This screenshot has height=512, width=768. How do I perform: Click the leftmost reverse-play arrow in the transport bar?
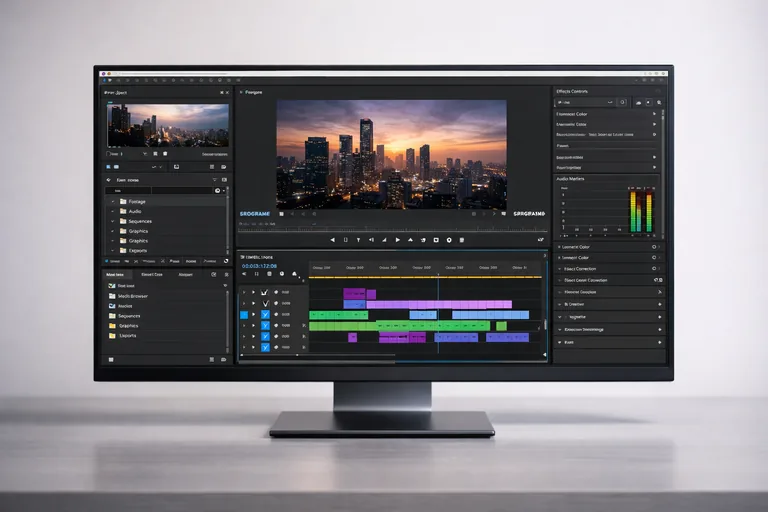click(333, 240)
